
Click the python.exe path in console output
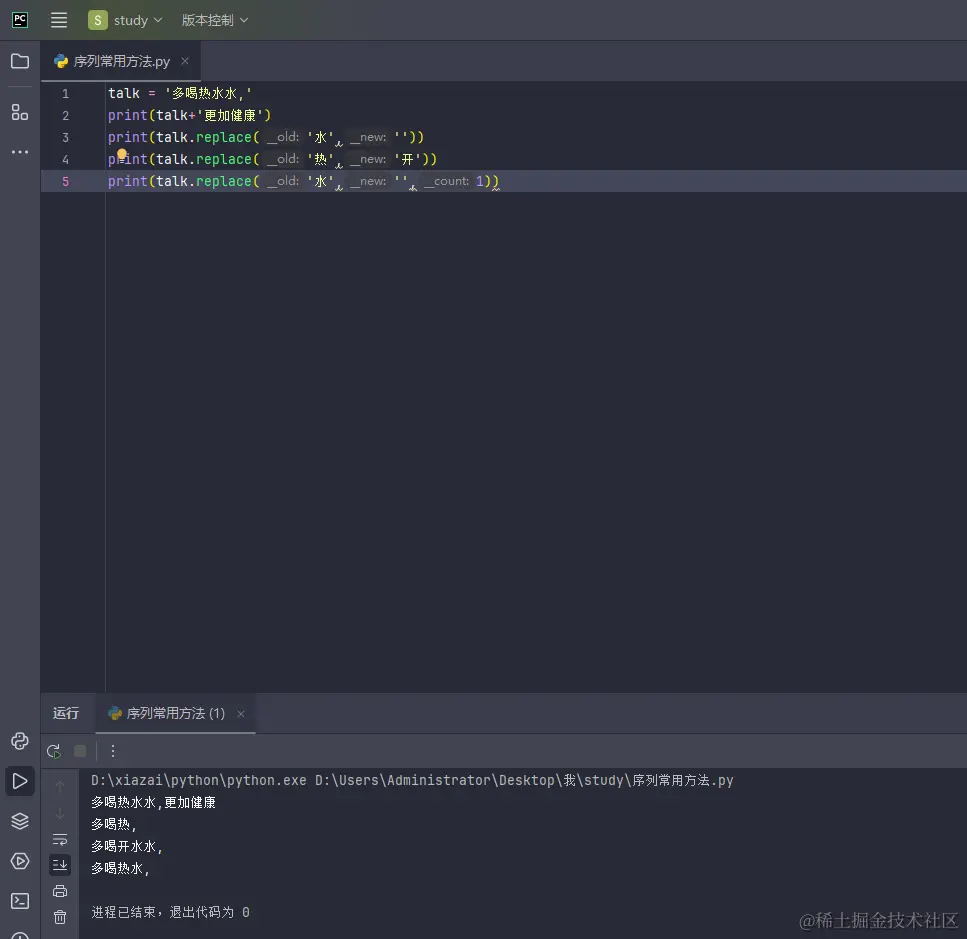[199, 781]
